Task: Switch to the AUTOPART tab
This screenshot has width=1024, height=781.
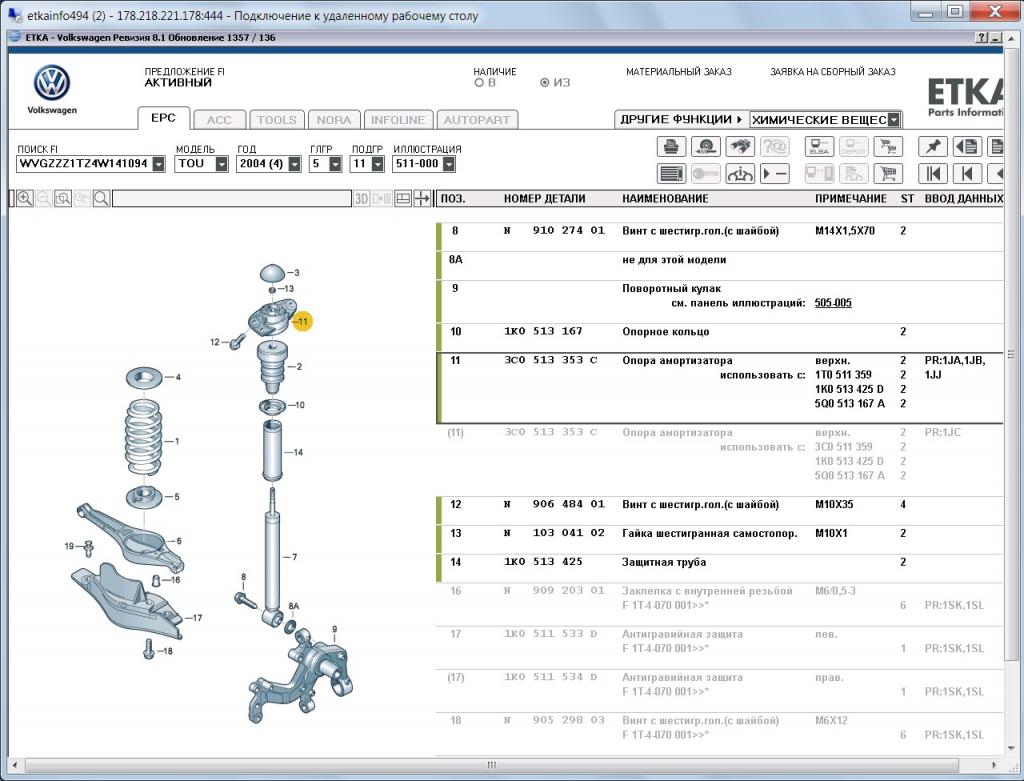Action: (x=477, y=120)
